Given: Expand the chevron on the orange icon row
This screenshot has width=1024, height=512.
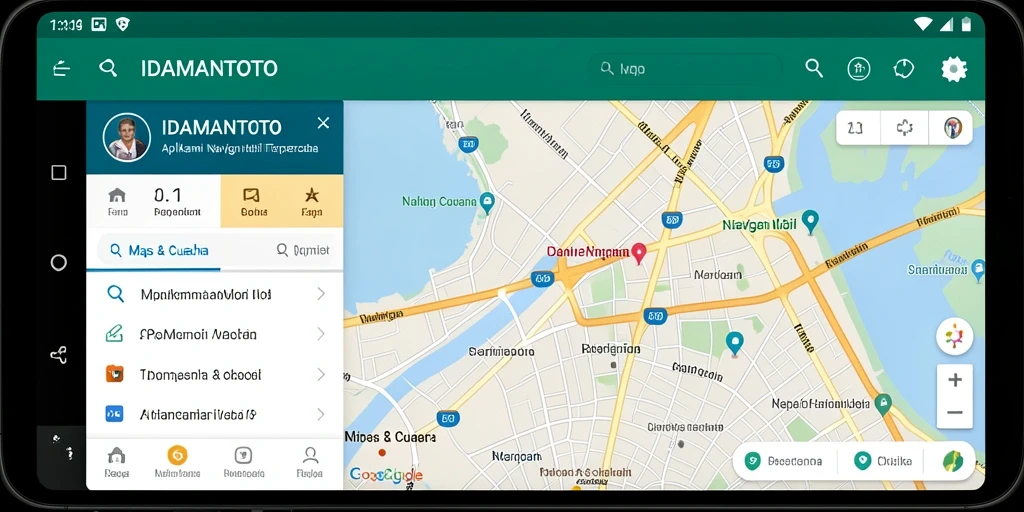Looking at the screenshot, I should pos(321,374).
